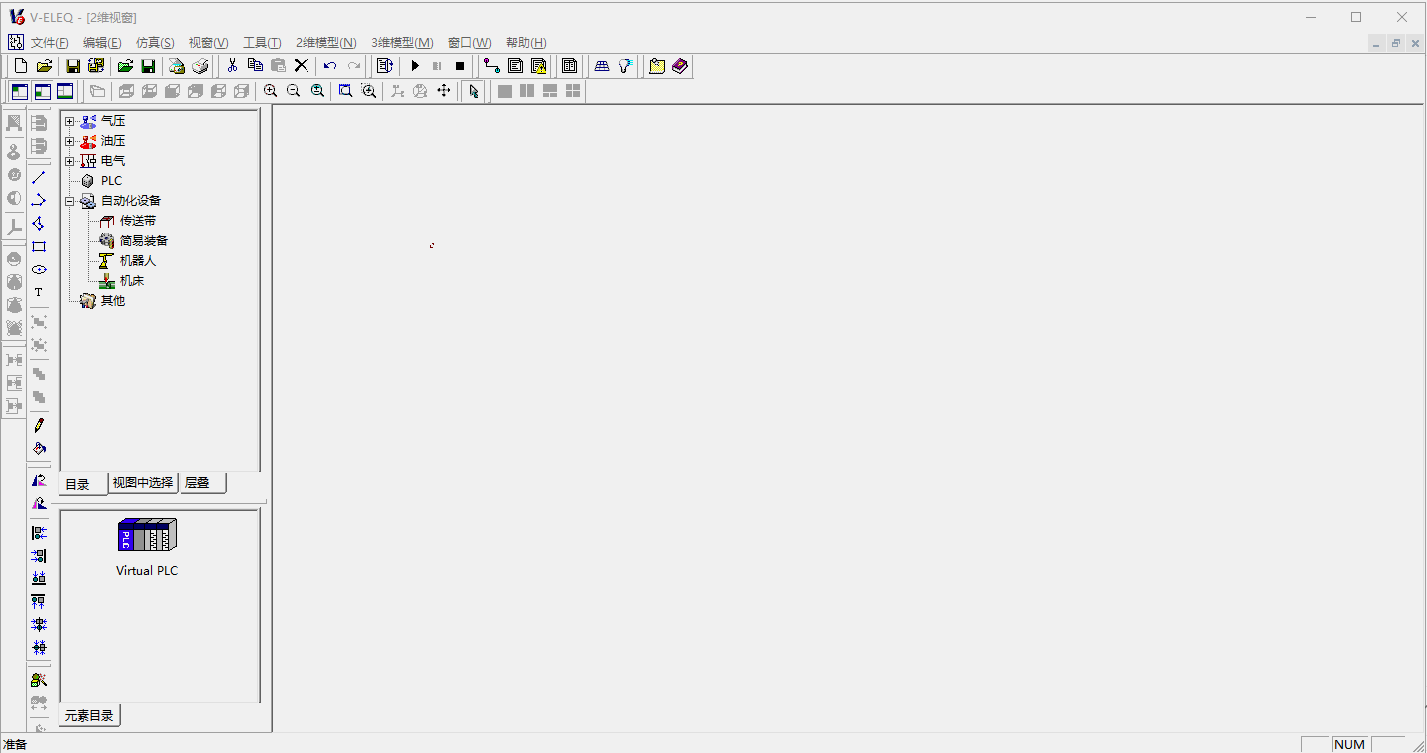Pick the pencil tool in the sidebar

[x=39, y=425]
